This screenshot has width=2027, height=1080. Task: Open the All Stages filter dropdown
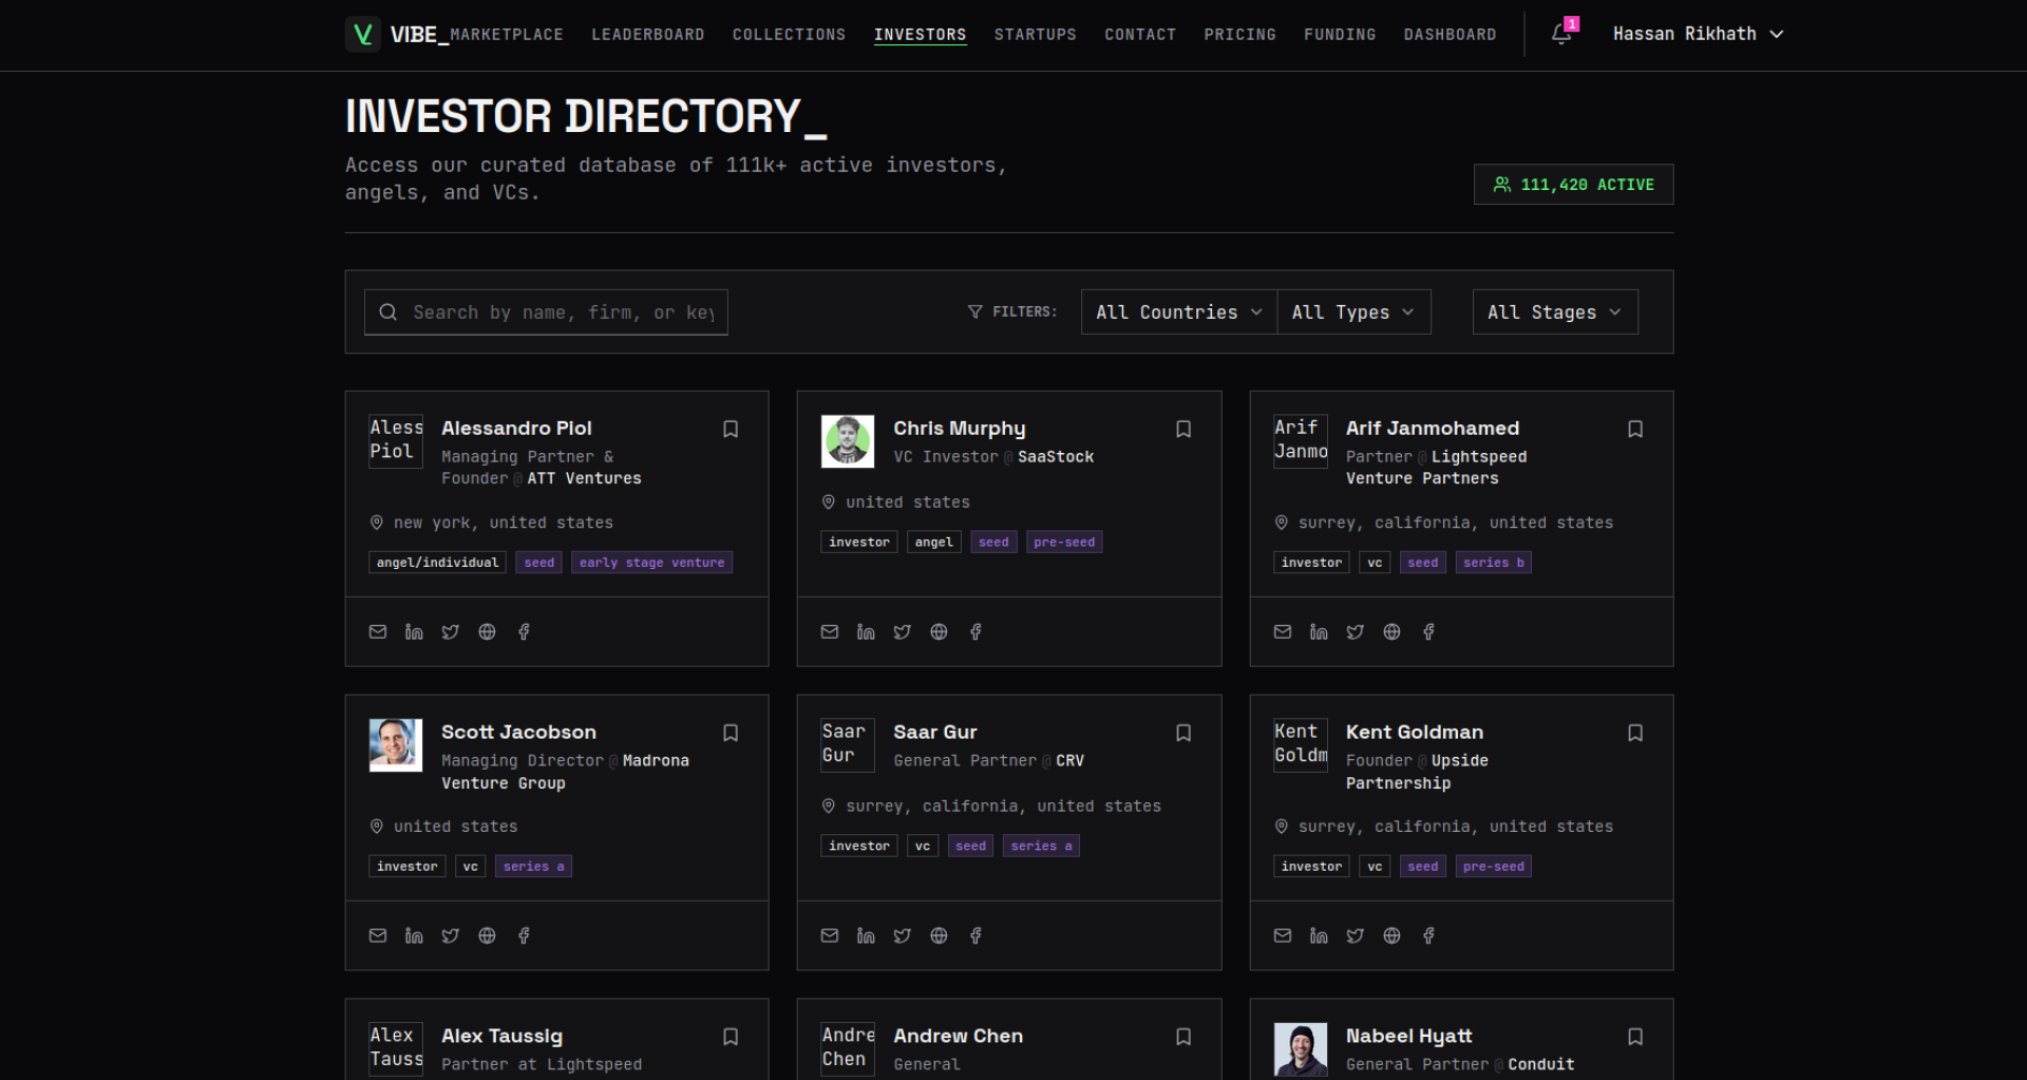1554,312
